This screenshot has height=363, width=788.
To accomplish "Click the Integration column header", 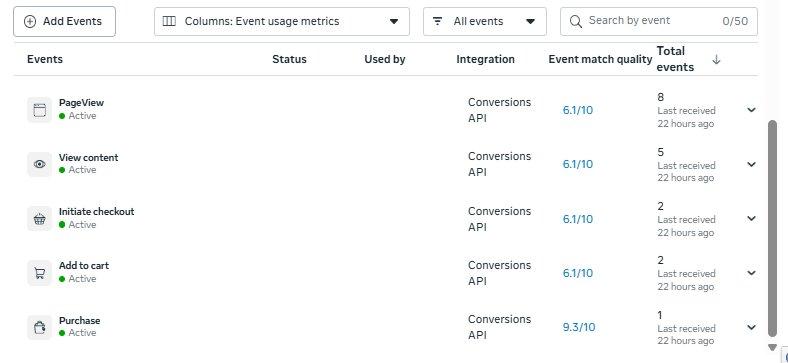I will pyautogui.click(x=485, y=59).
